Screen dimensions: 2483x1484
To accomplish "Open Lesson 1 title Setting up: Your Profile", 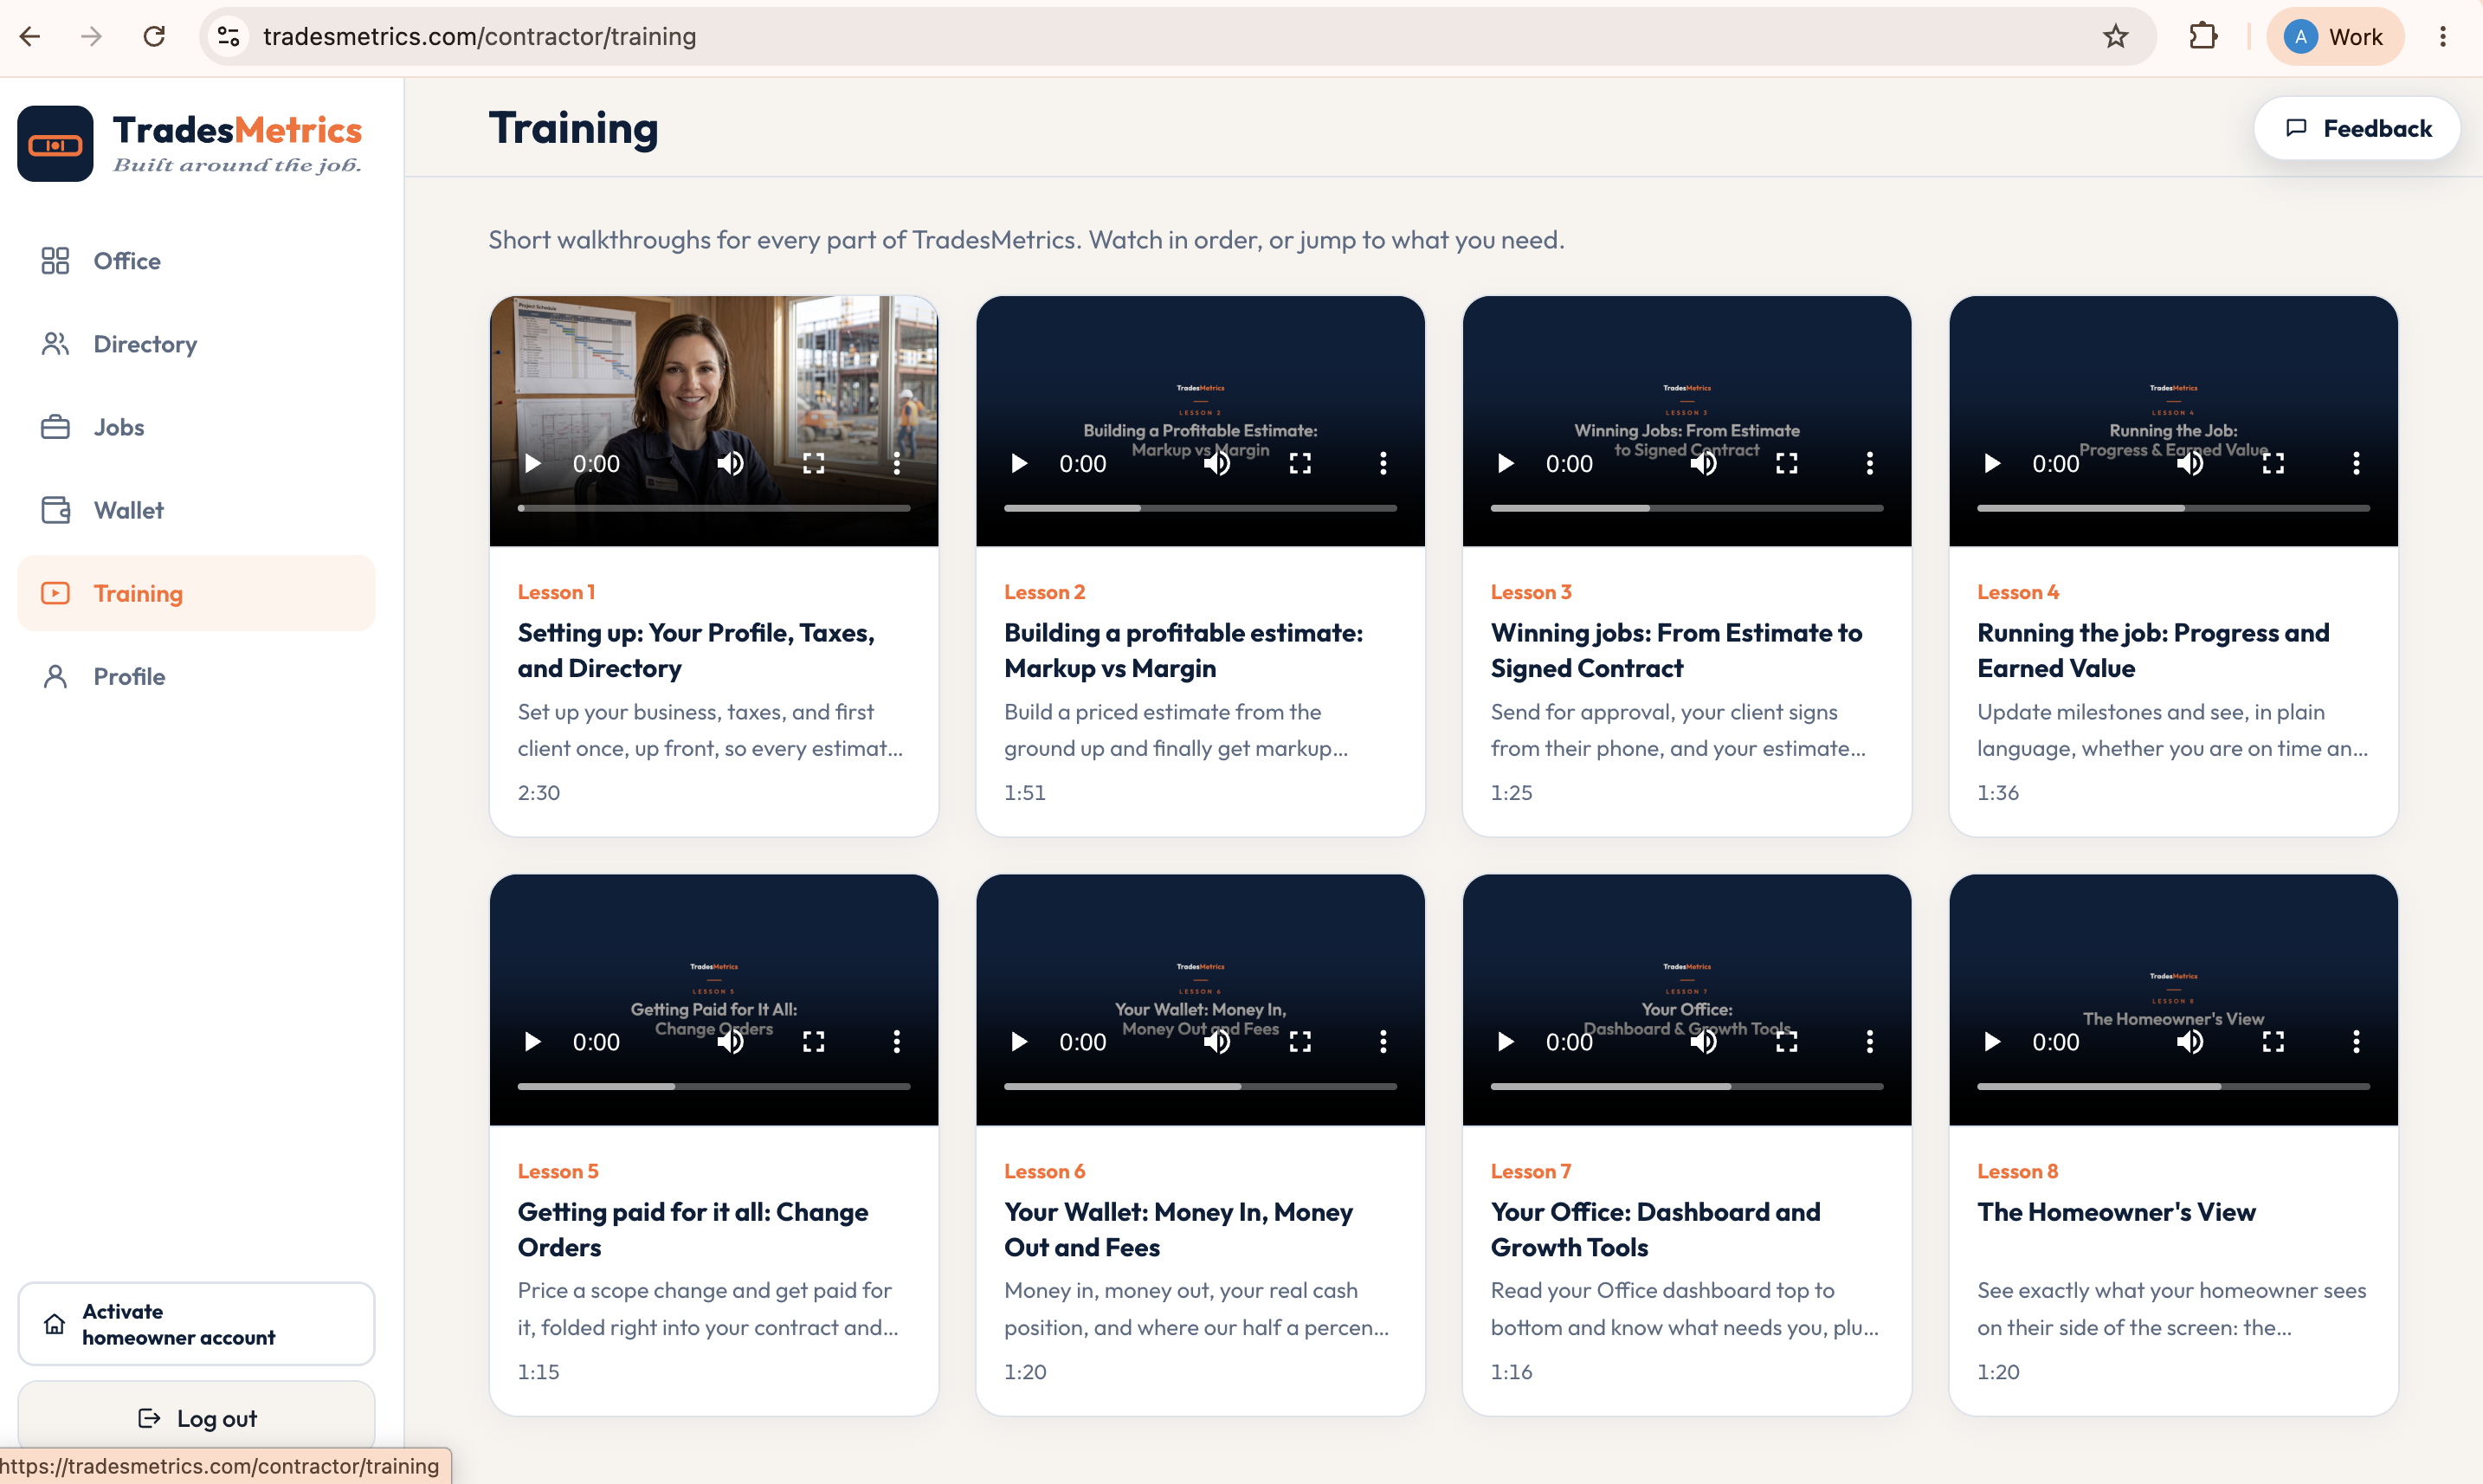I will [x=696, y=651].
